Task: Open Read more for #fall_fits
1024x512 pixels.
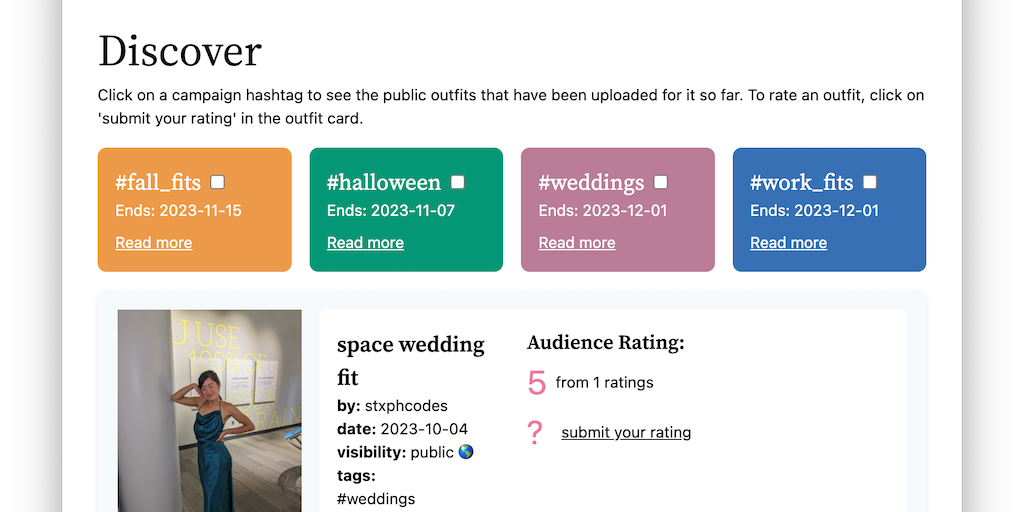Action: pyautogui.click(x=154, y=243)
